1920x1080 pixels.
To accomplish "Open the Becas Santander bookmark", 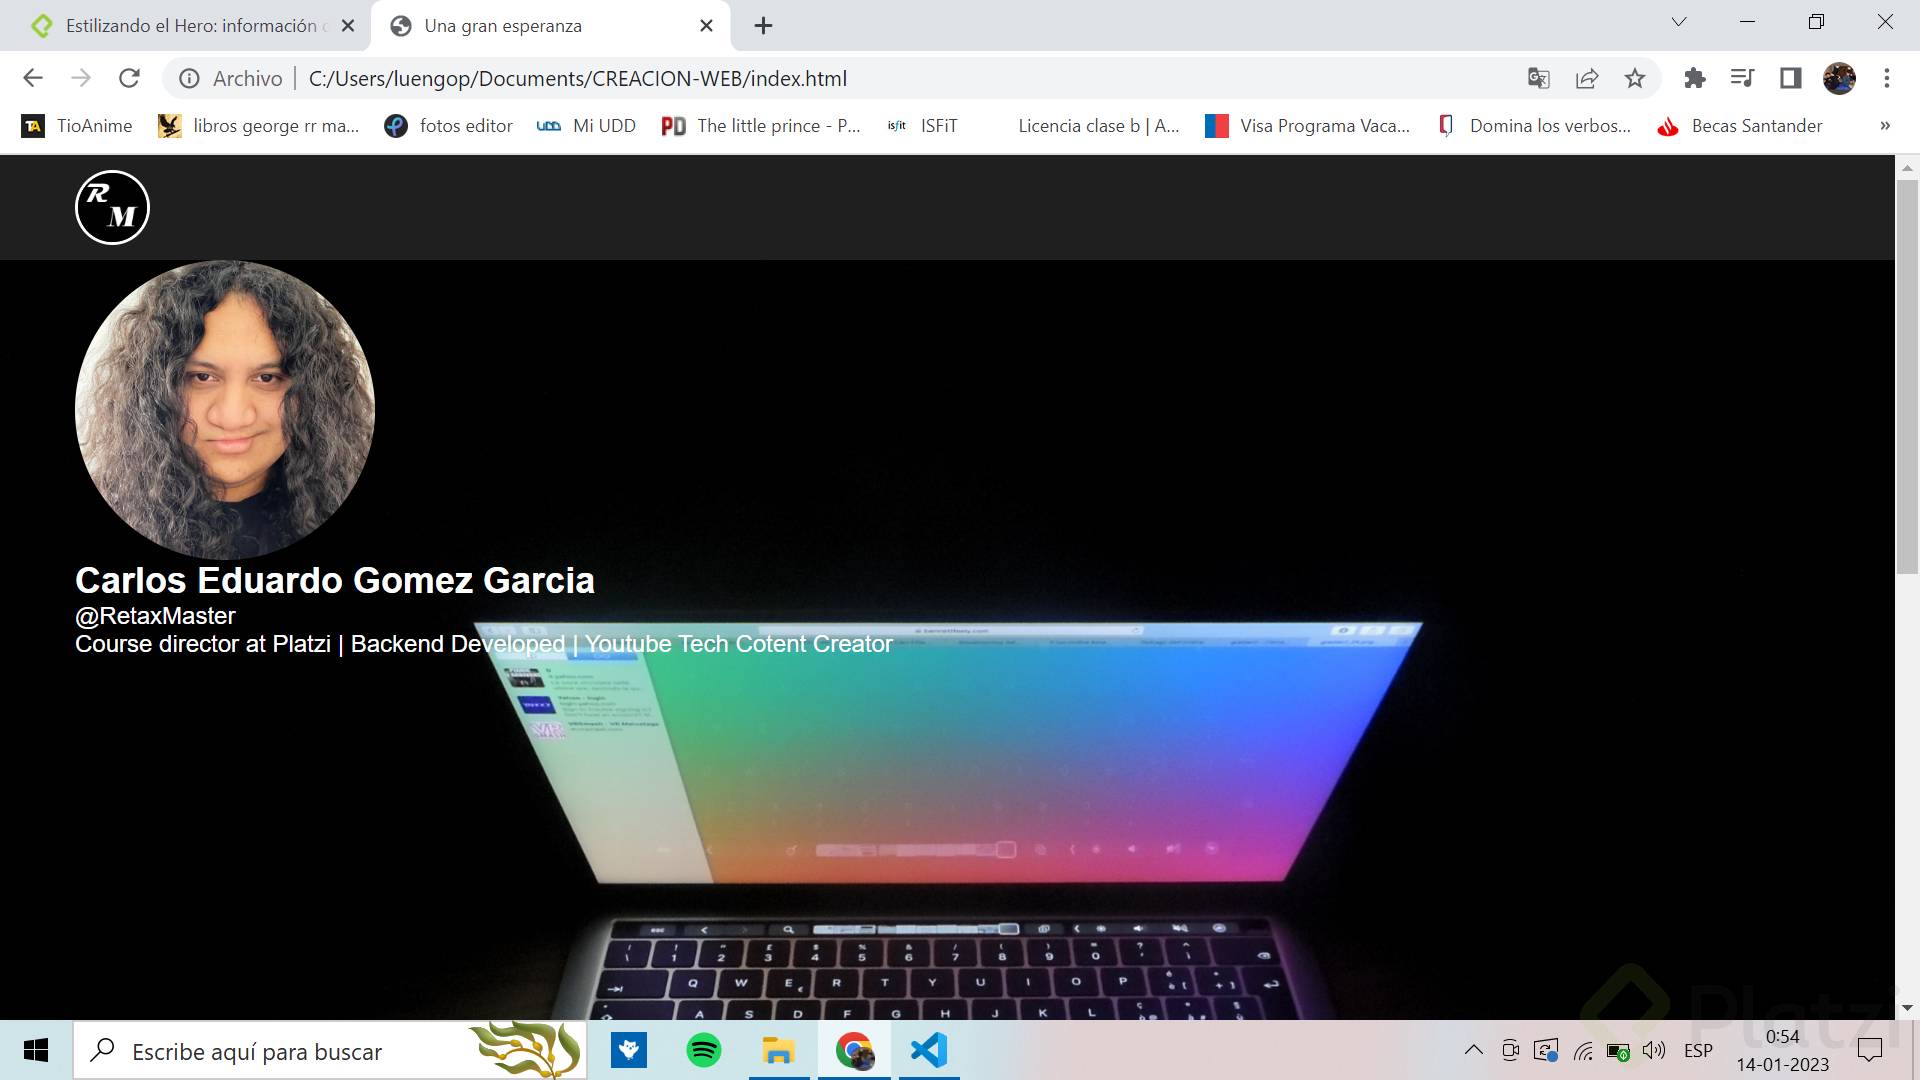I will (x=1755, y=126).
